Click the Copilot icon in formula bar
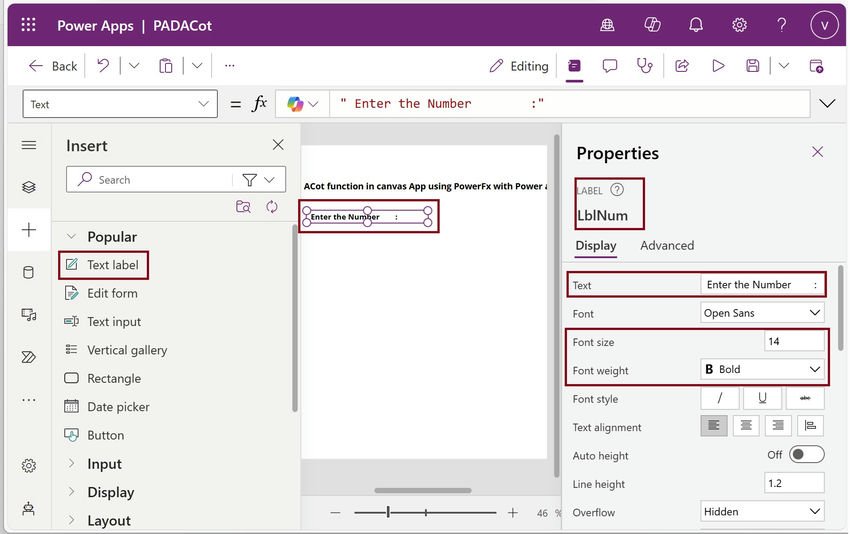This screenshot has width=850, height=534. coord(295,104)
